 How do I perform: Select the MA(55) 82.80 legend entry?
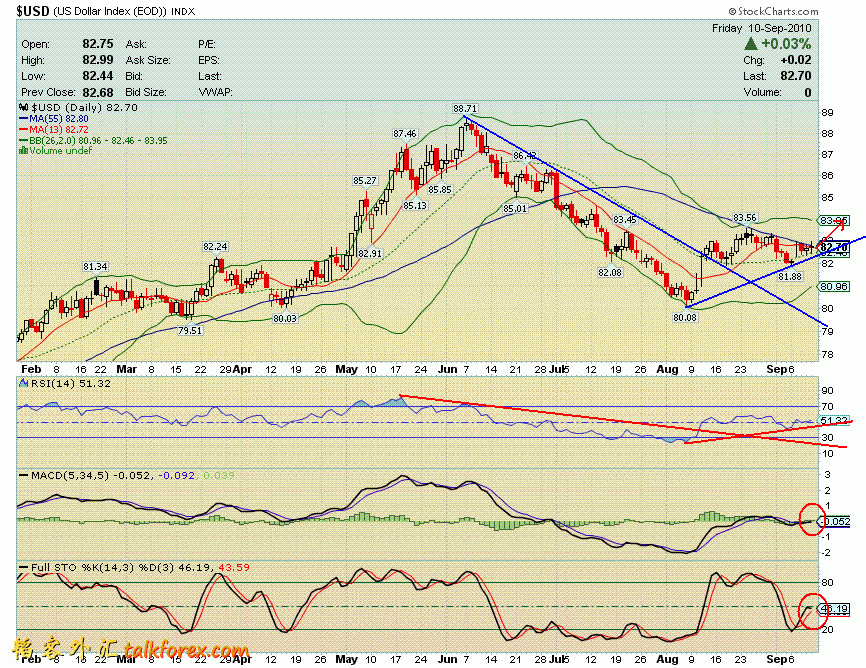click(54, 118)
